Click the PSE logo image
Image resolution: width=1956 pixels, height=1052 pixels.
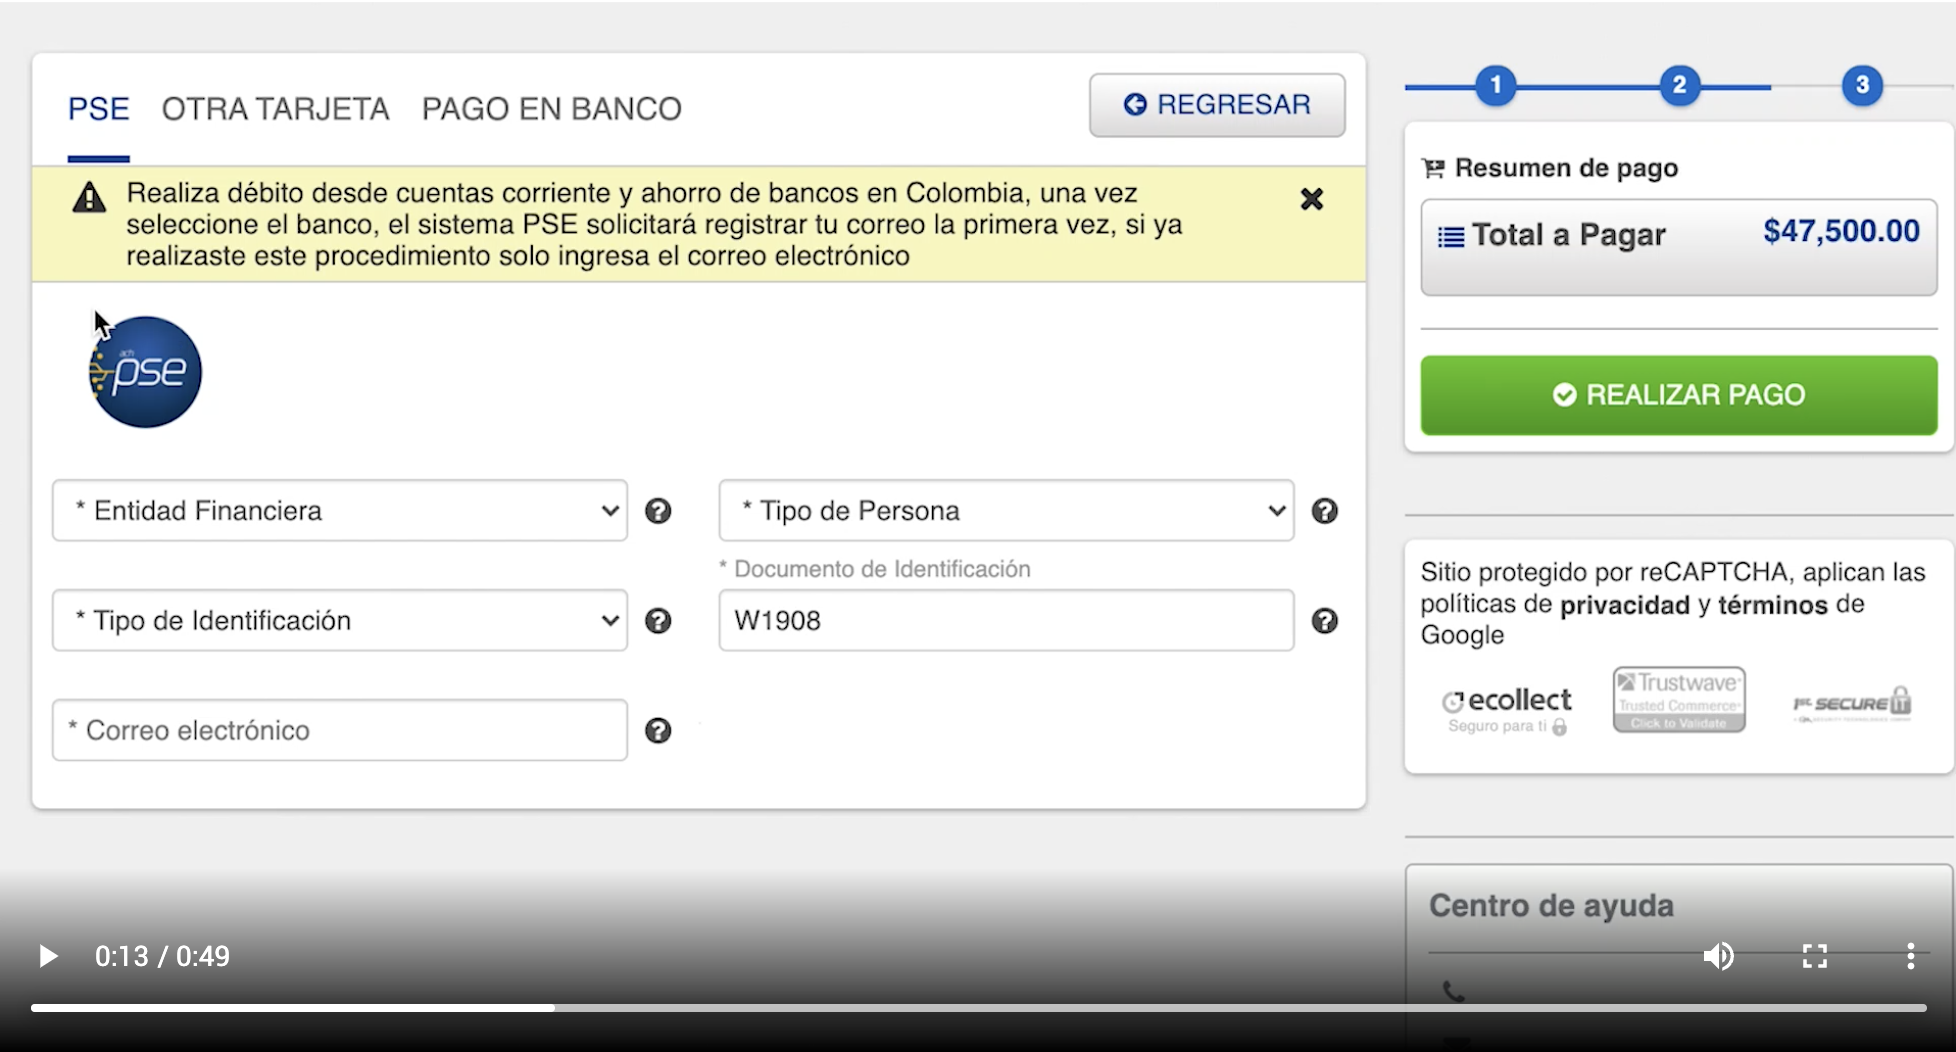click(x=145, y=372)
